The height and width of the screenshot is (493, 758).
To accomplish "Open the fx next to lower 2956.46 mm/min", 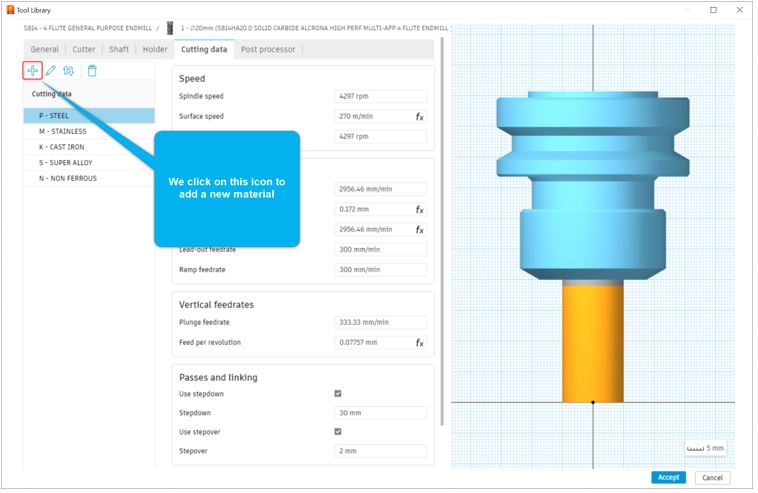I will tap(420, 230).
